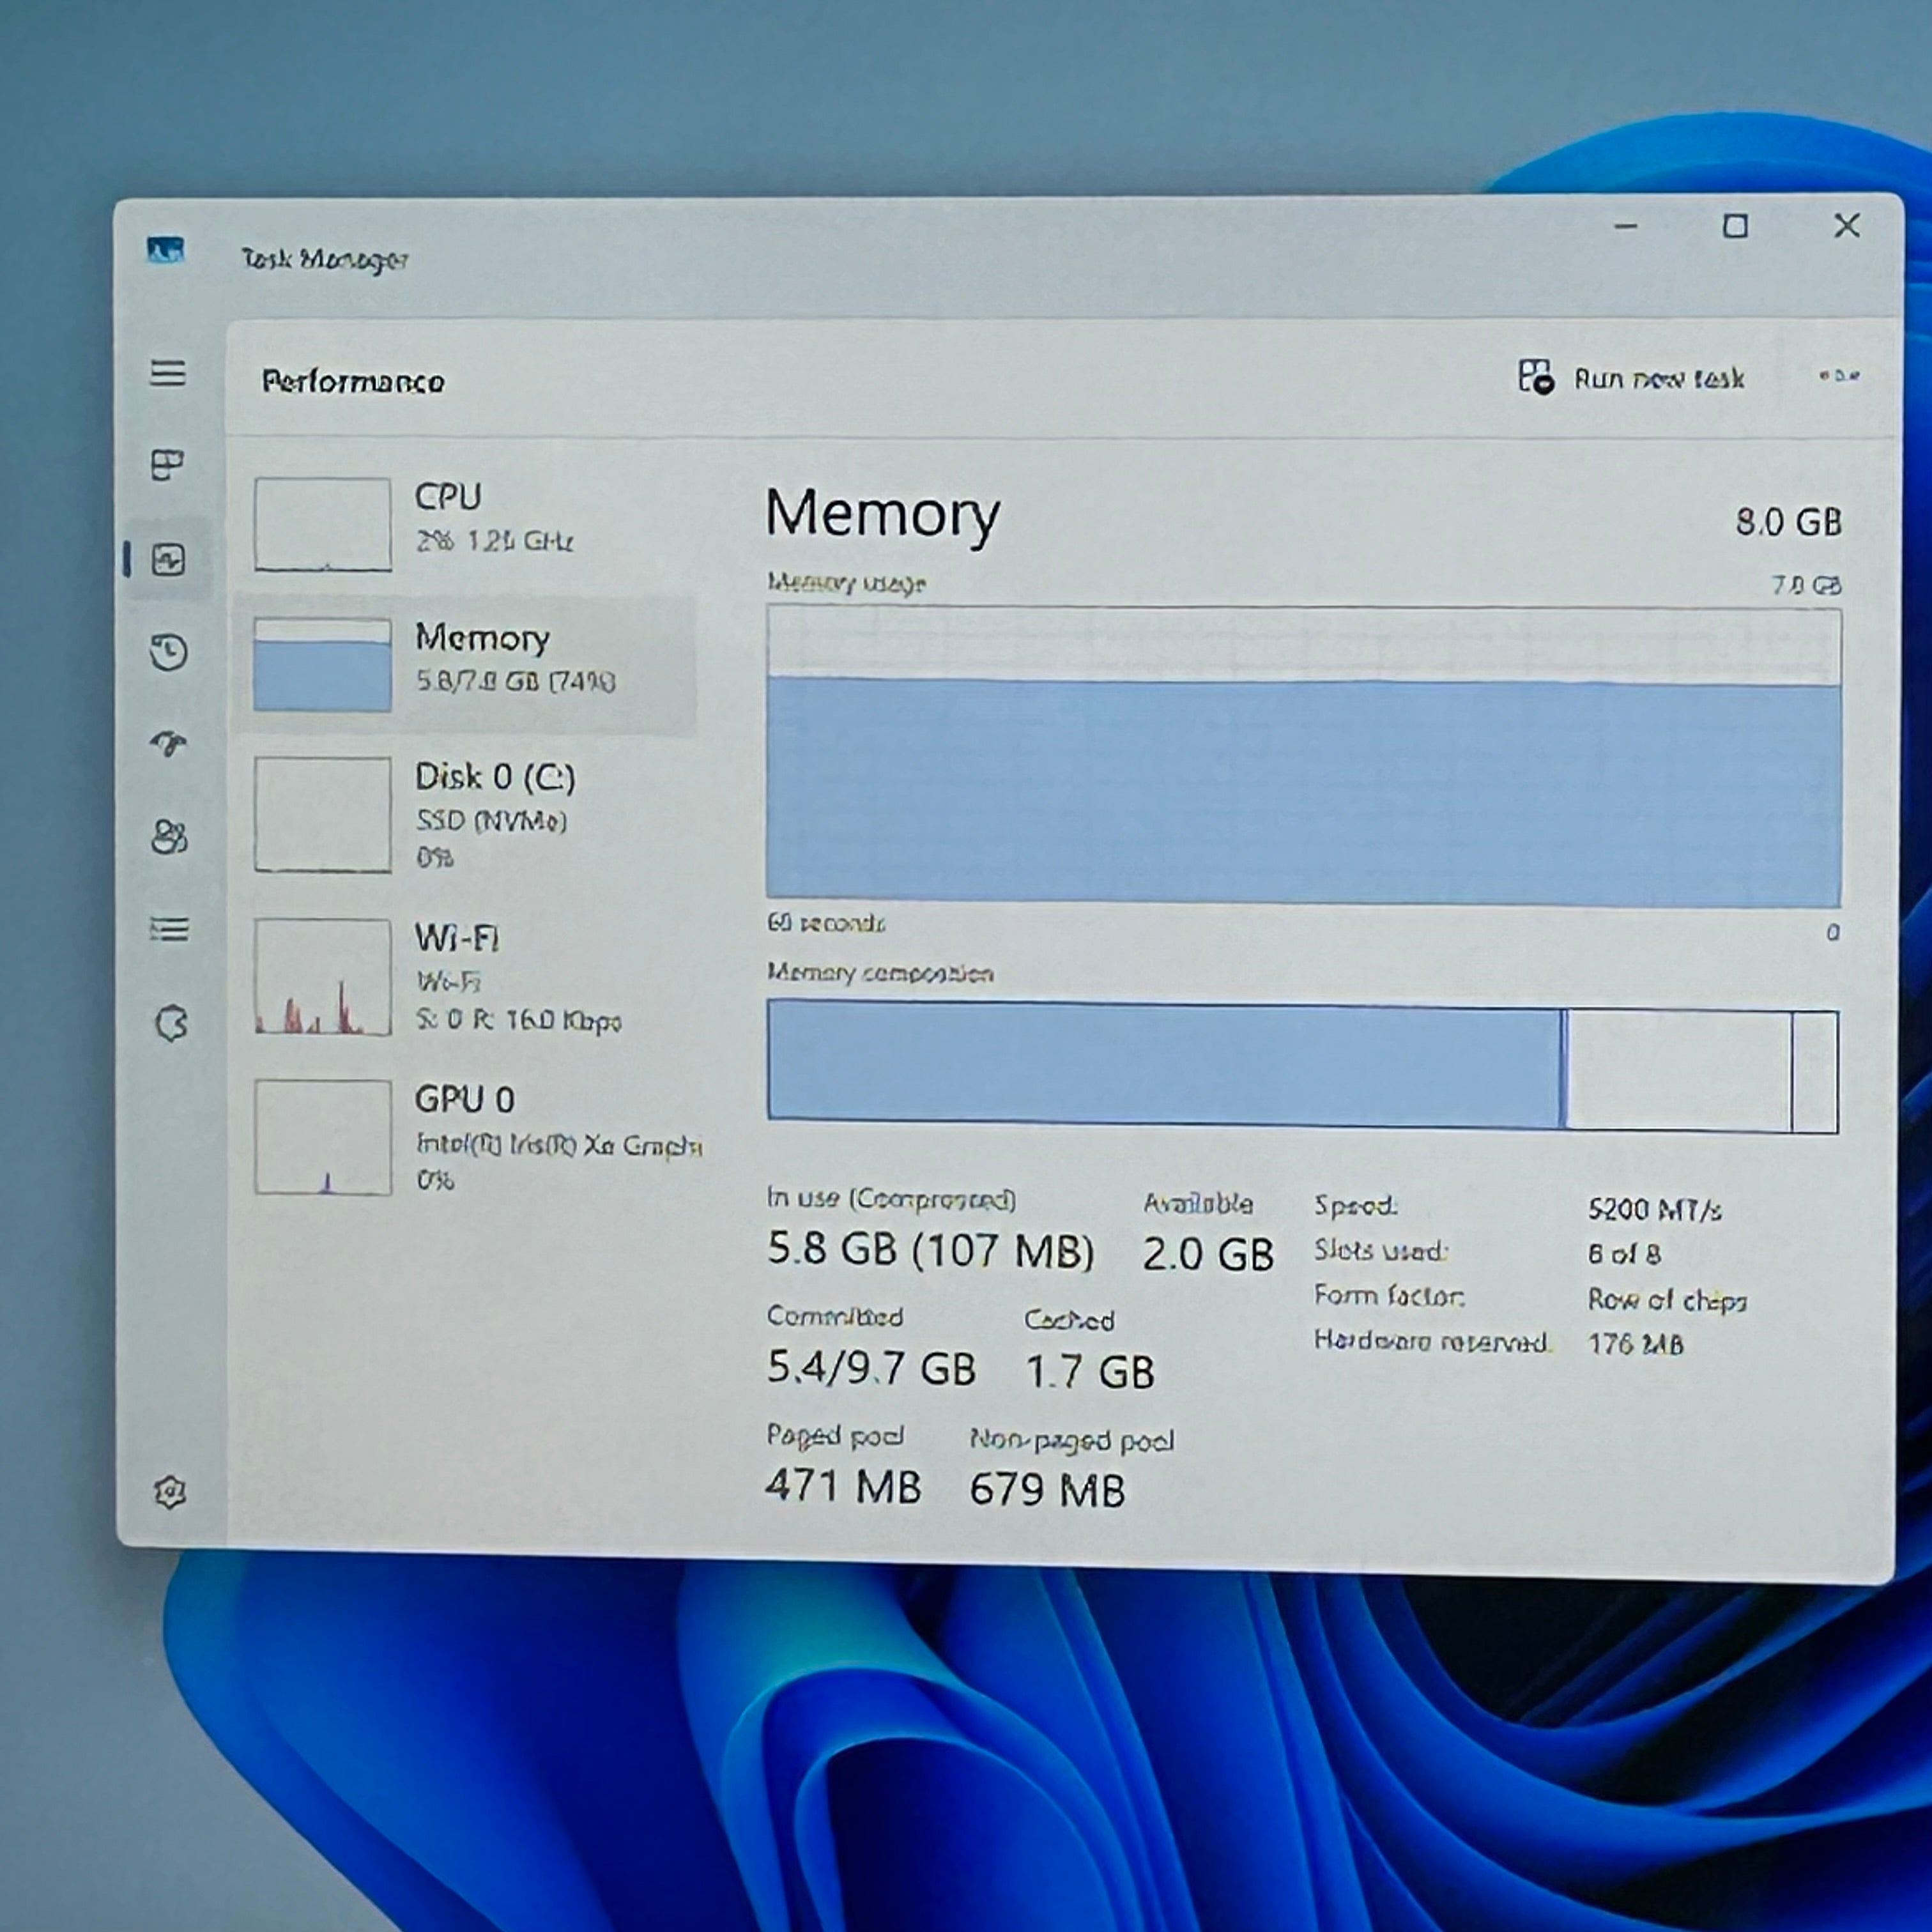Go to the Processes page icon
This screenshot has width=1932, height=1932.
(167, 465)
